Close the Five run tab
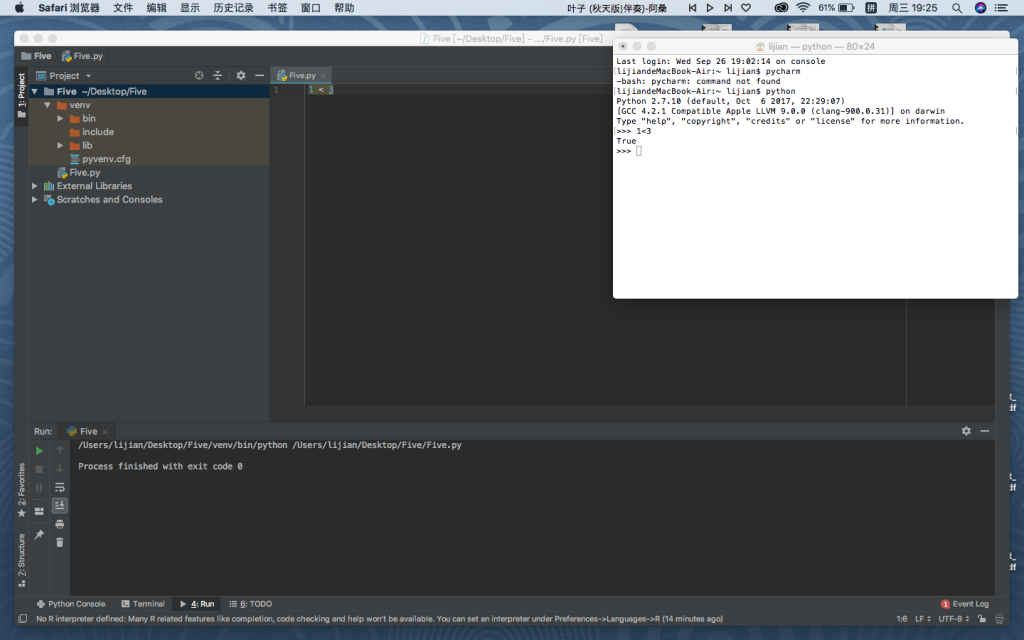 pos(105,432)
